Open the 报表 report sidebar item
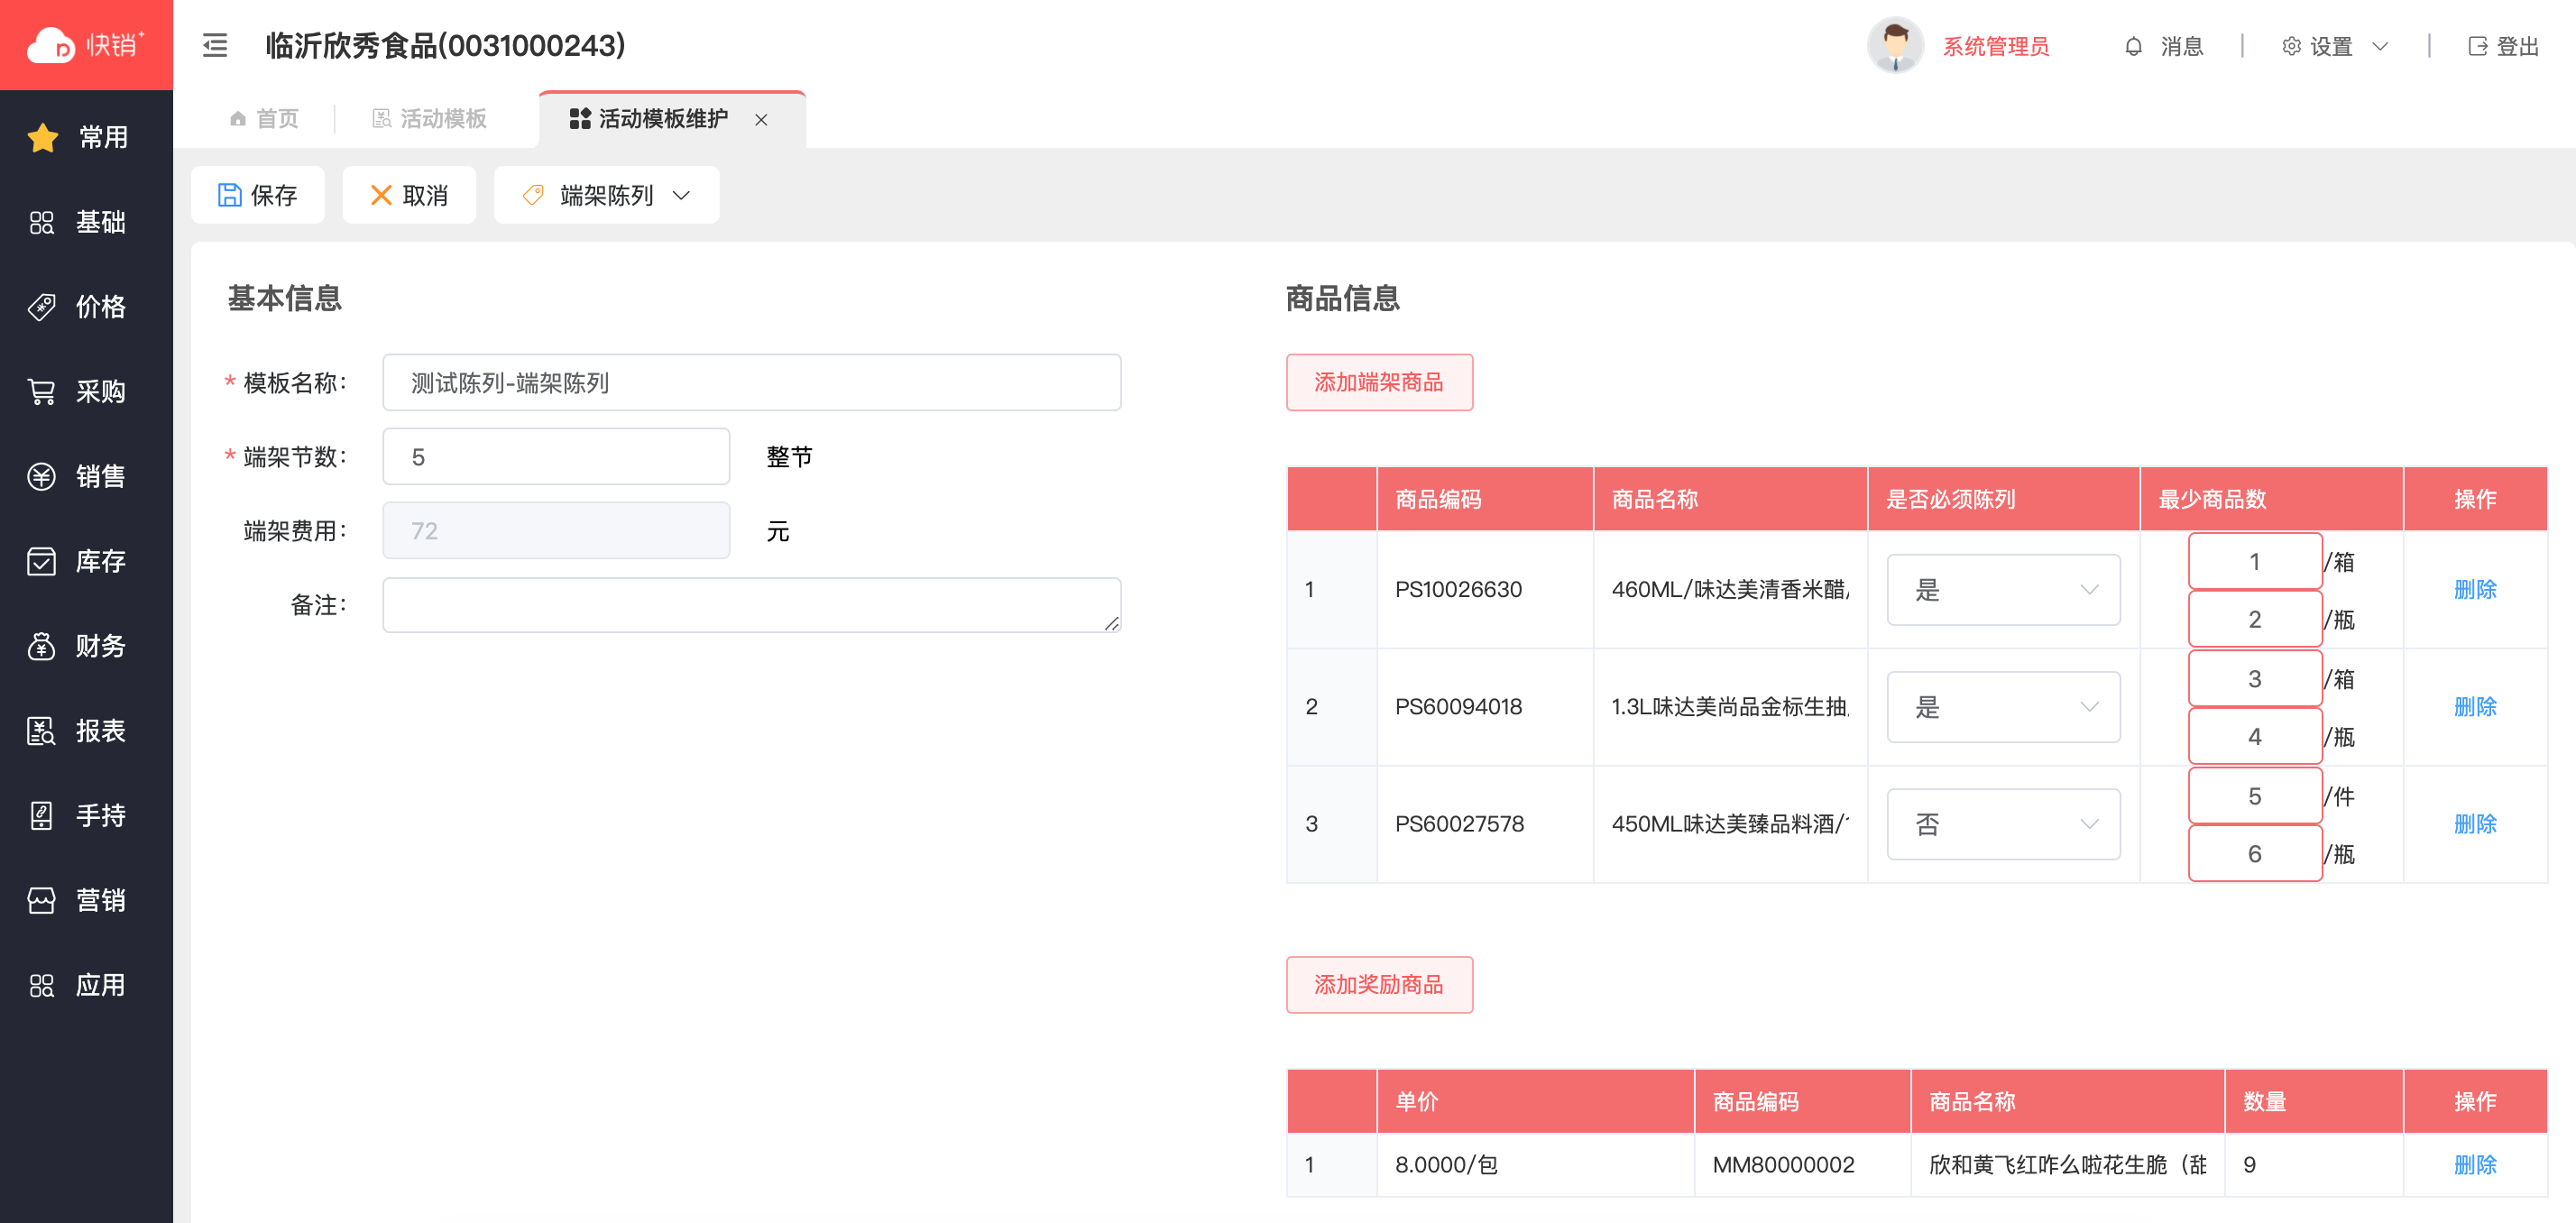Viewport: 2576px width, 1223px height. coord(86,731)
